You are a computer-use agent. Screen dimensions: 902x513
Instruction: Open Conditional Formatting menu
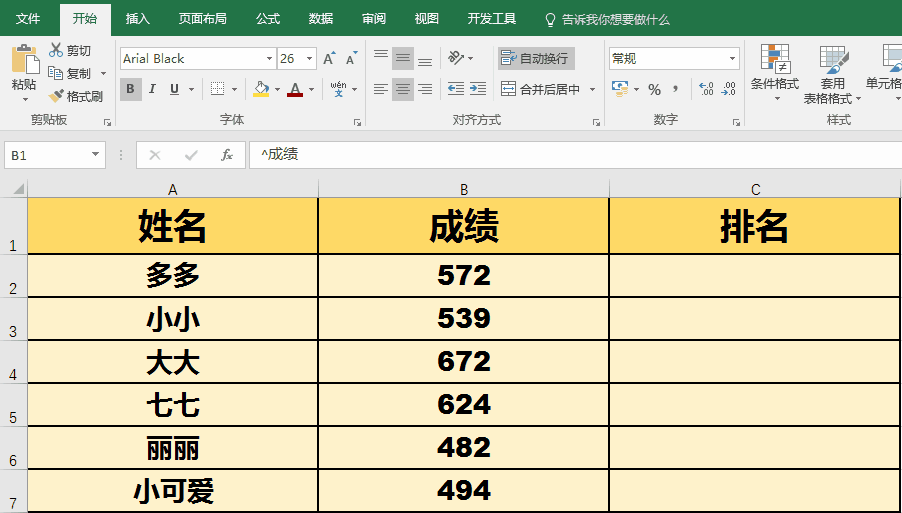[775, 74]
